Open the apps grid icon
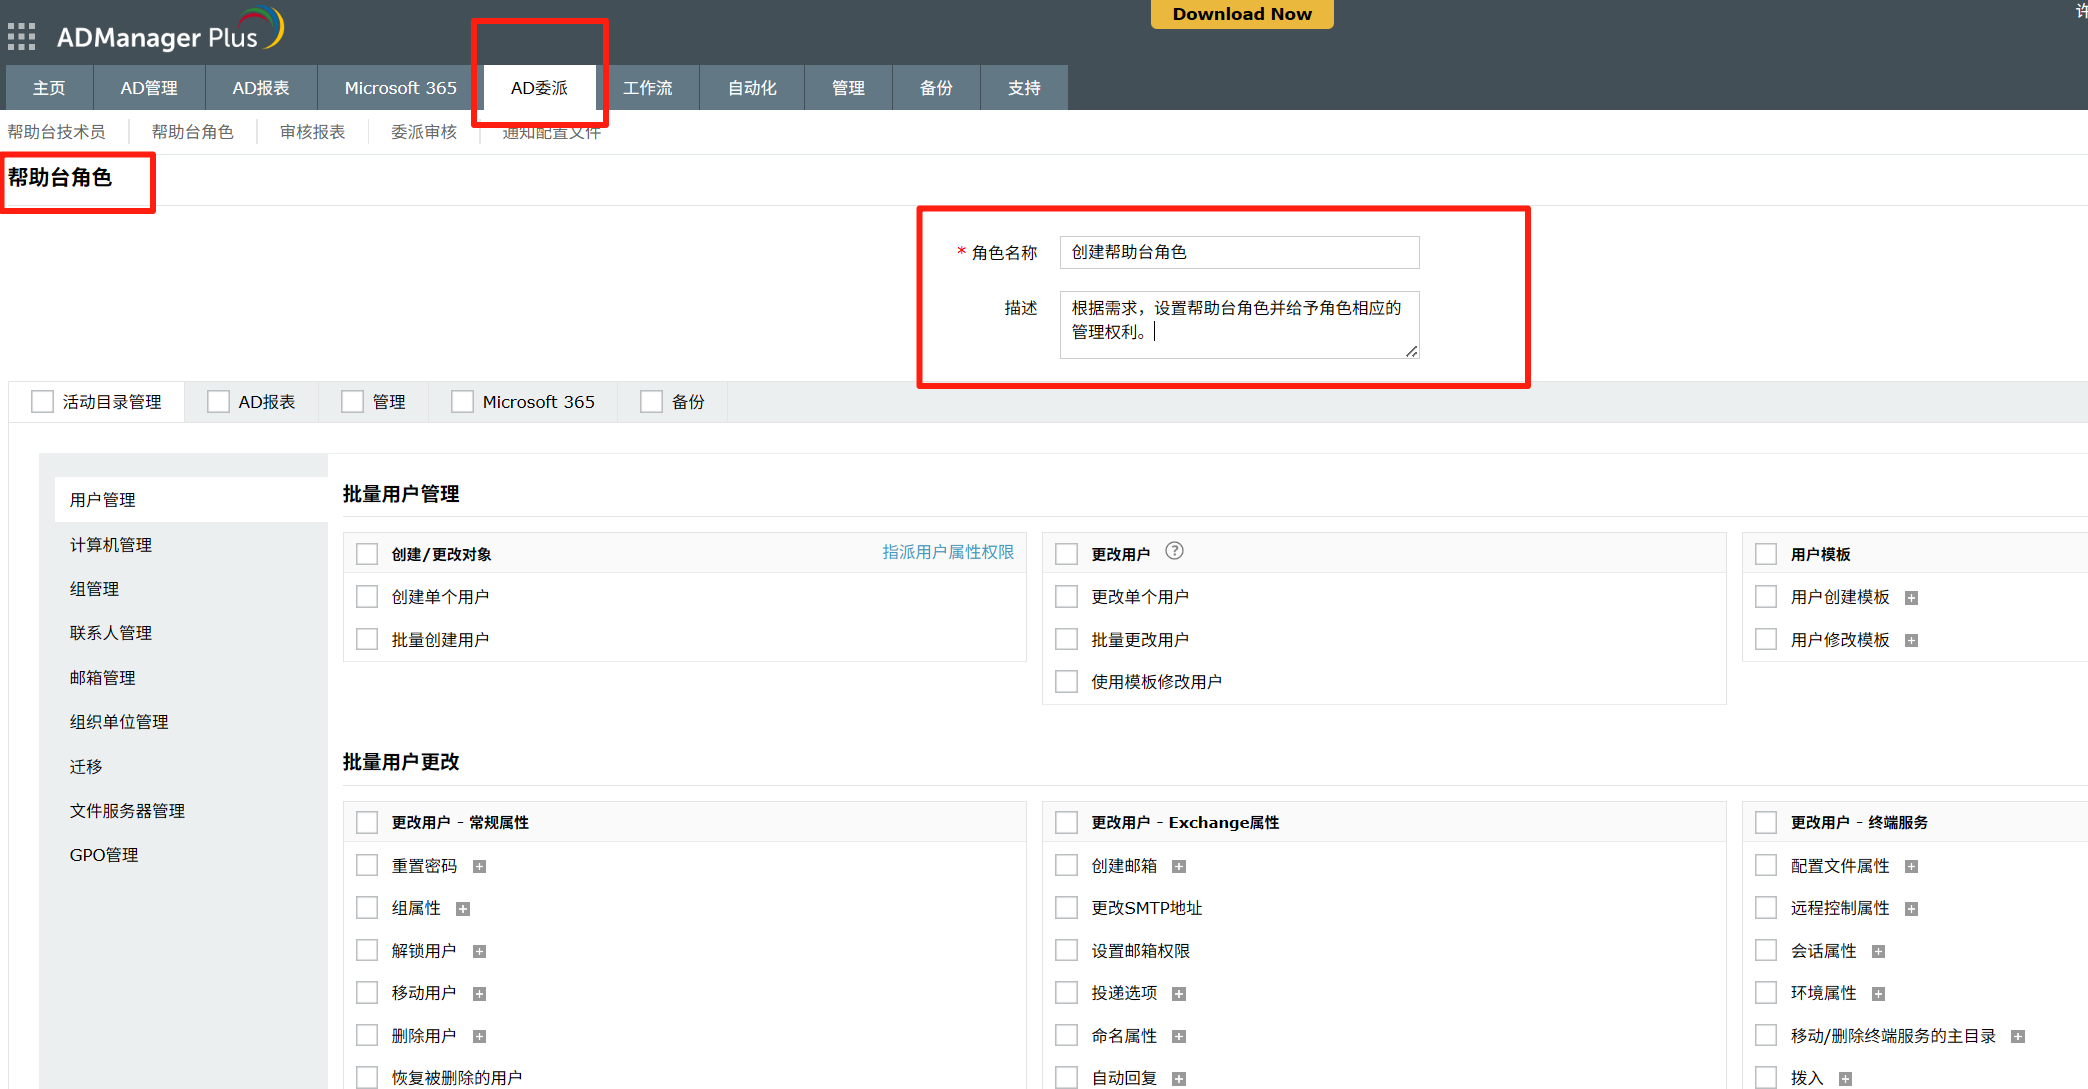Viewport: 2088px width, 1089px height. pyautogui.click(x=21, y=37)
